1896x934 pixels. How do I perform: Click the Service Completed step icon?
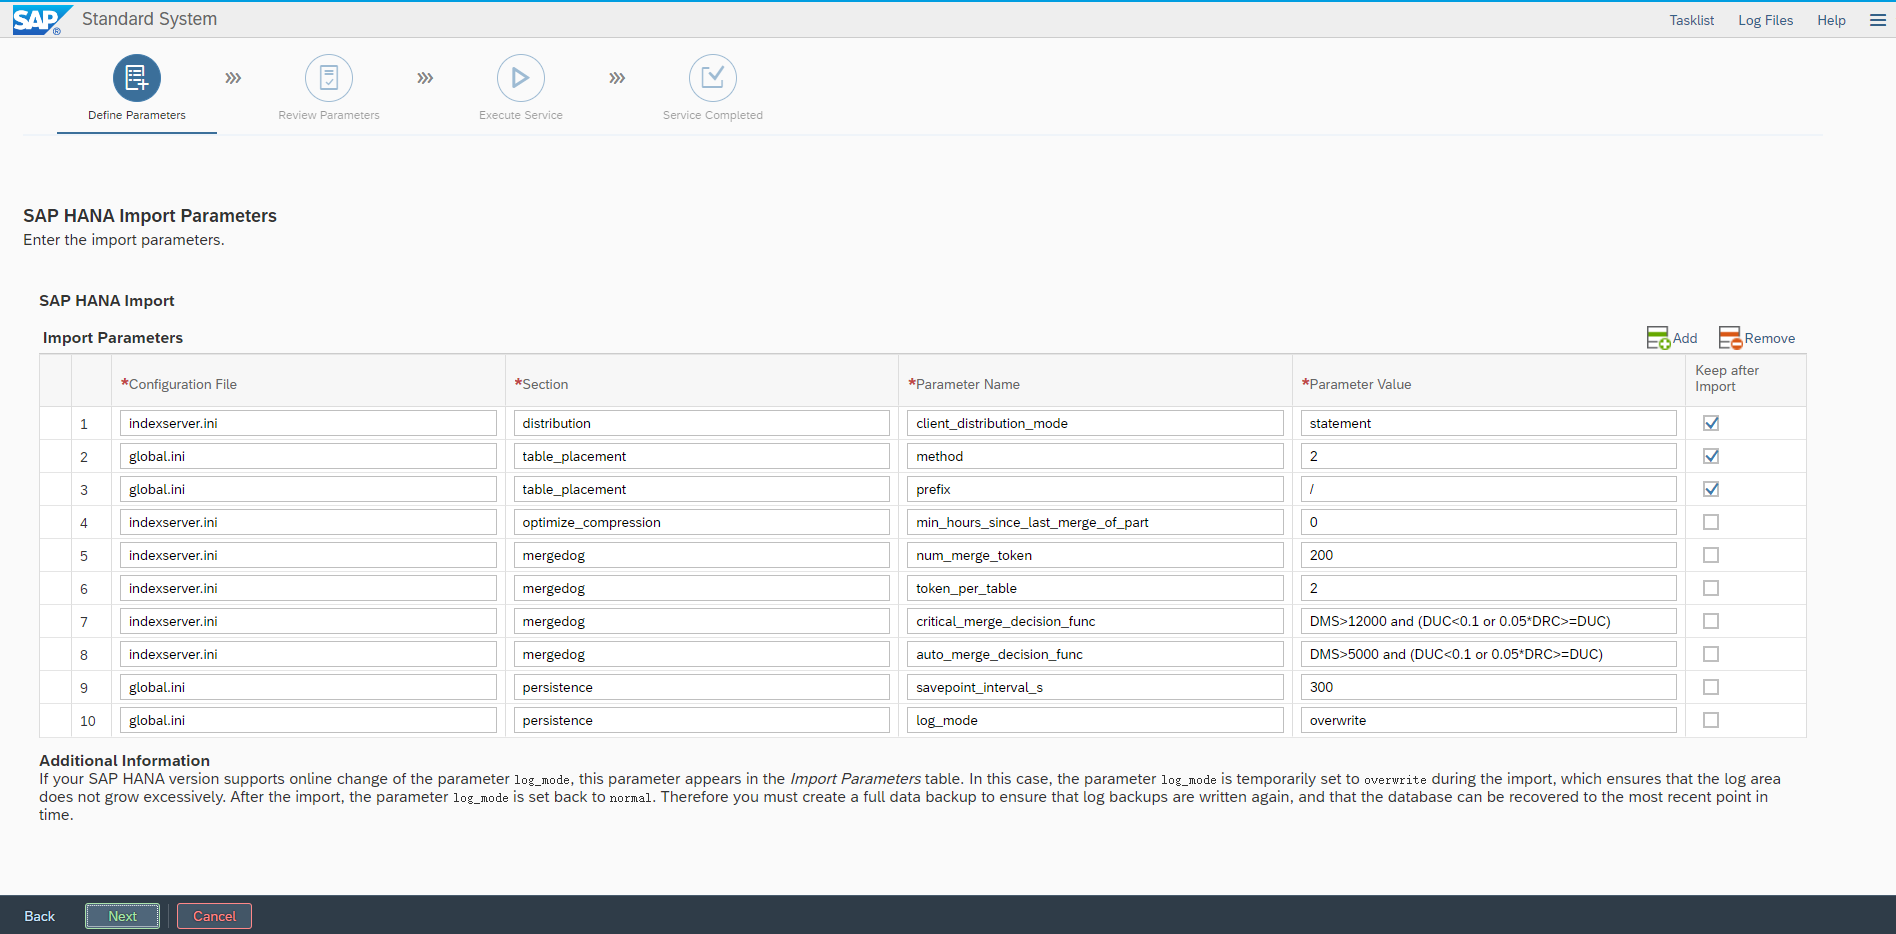(x=713, y=78)
